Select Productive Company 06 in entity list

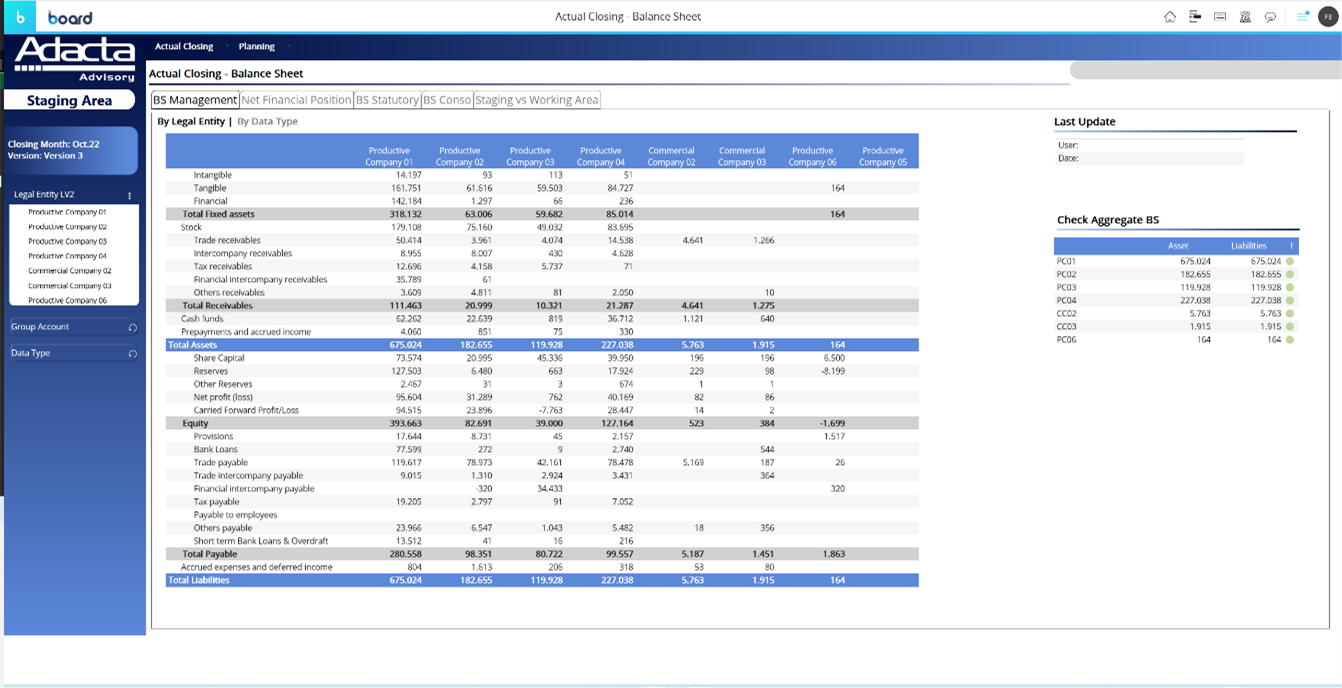[68, 300]
